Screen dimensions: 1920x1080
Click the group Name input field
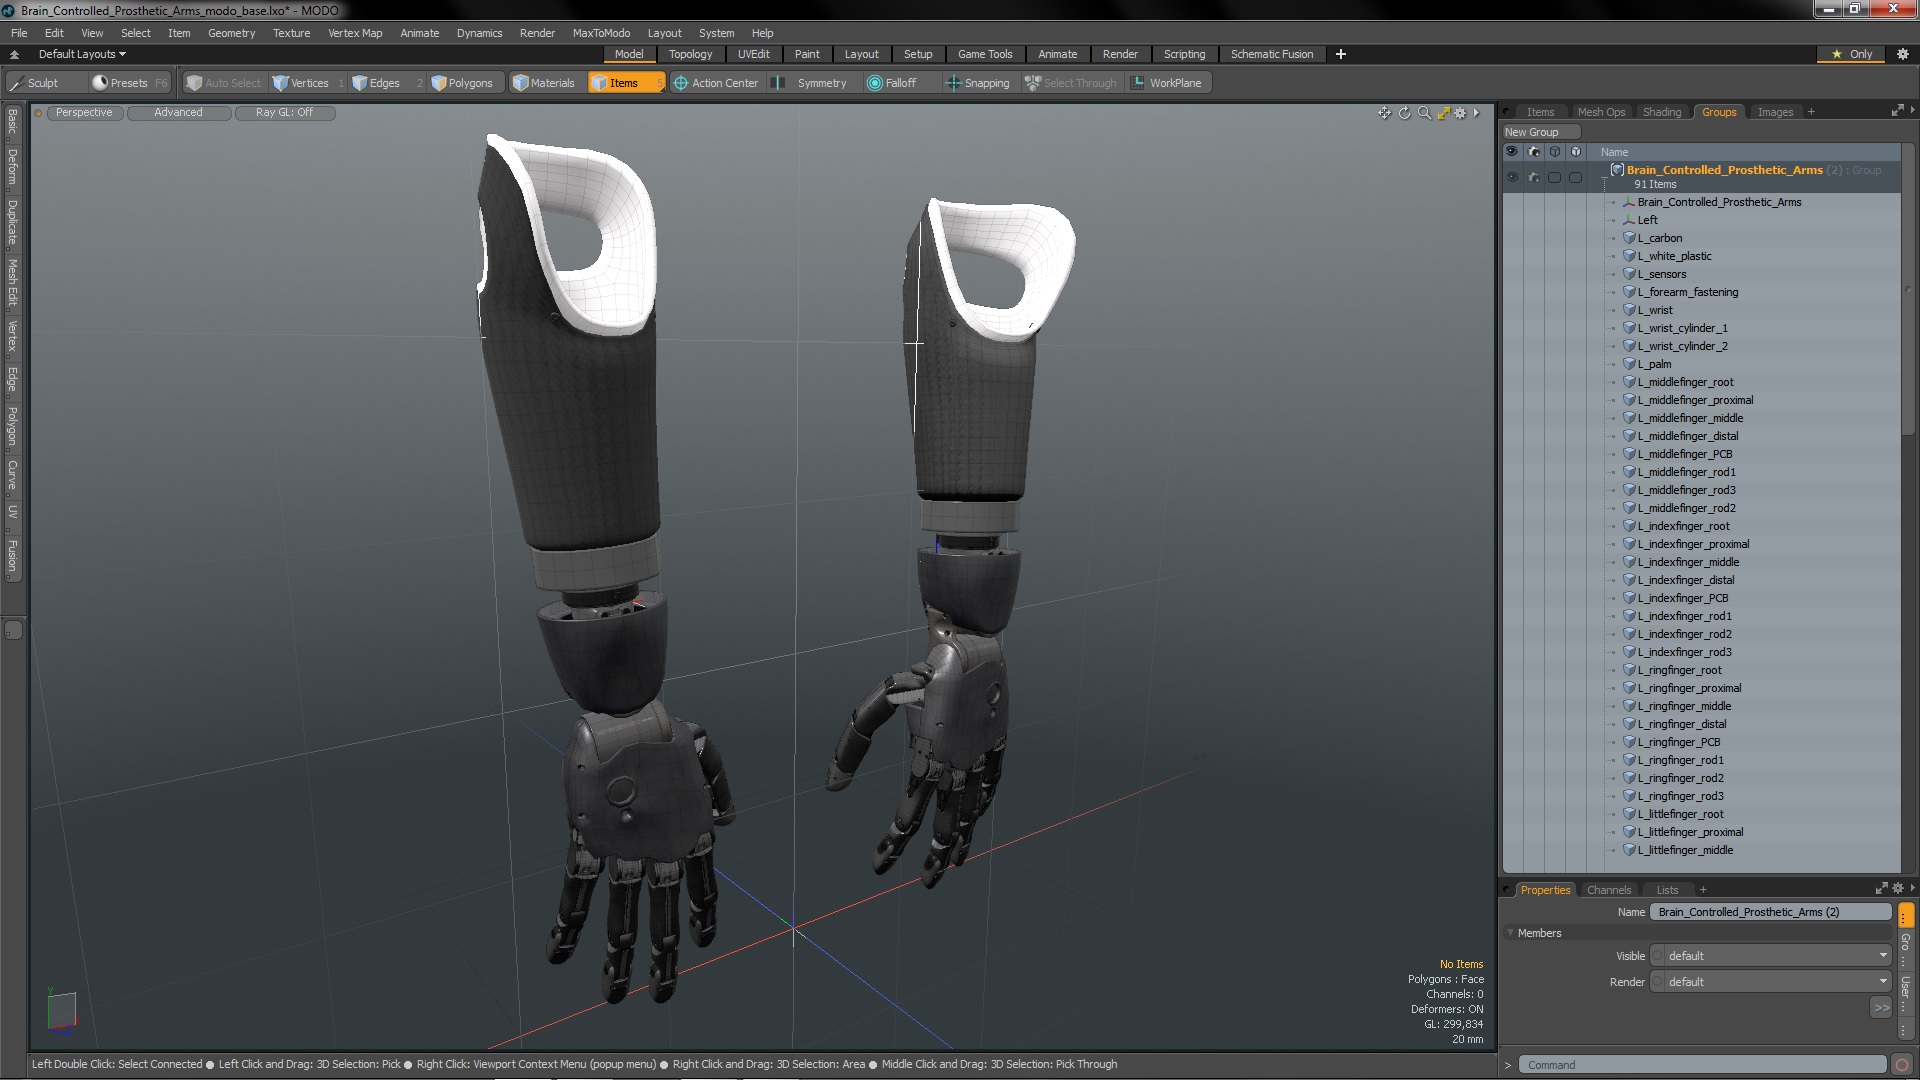click(x=1769, y=912)
